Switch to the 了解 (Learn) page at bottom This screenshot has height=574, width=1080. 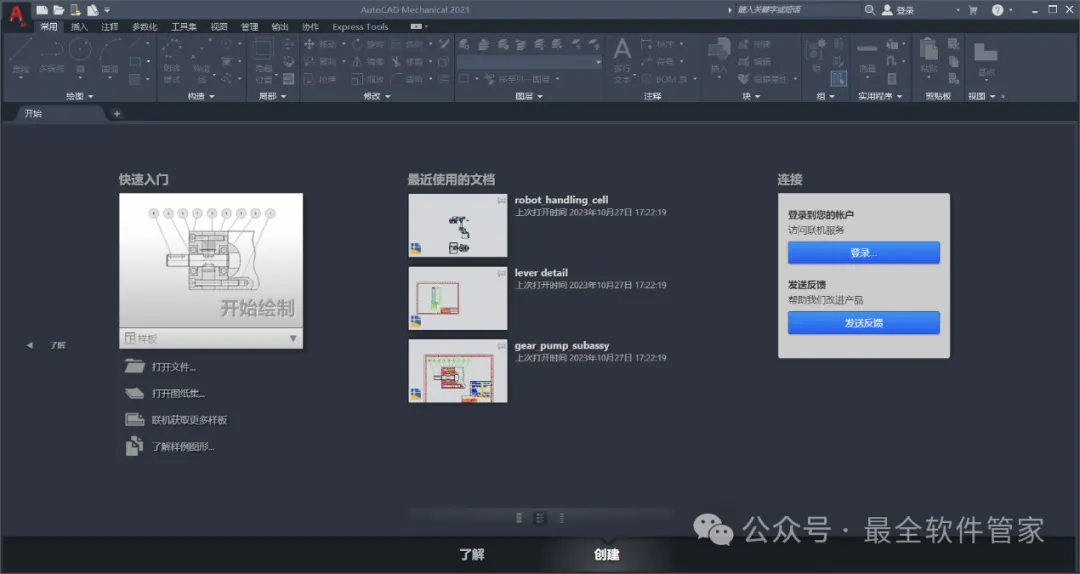pyautogui.click(x=472, y=555)
